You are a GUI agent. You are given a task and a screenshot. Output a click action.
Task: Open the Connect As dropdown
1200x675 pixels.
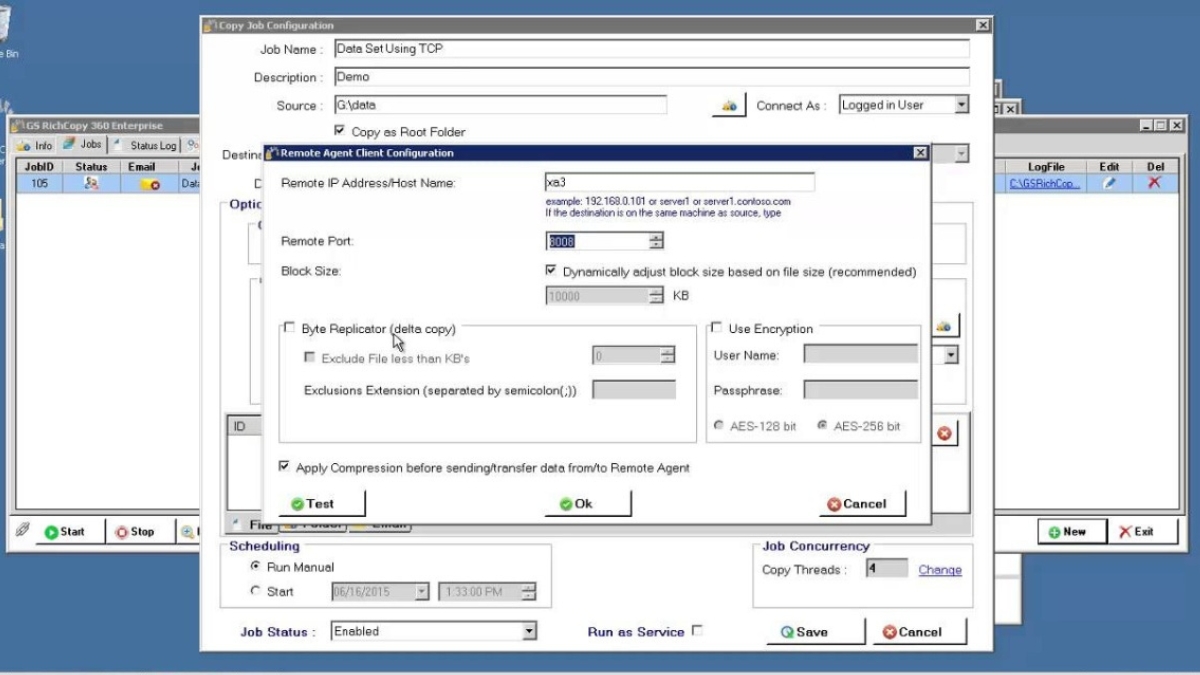961,104
